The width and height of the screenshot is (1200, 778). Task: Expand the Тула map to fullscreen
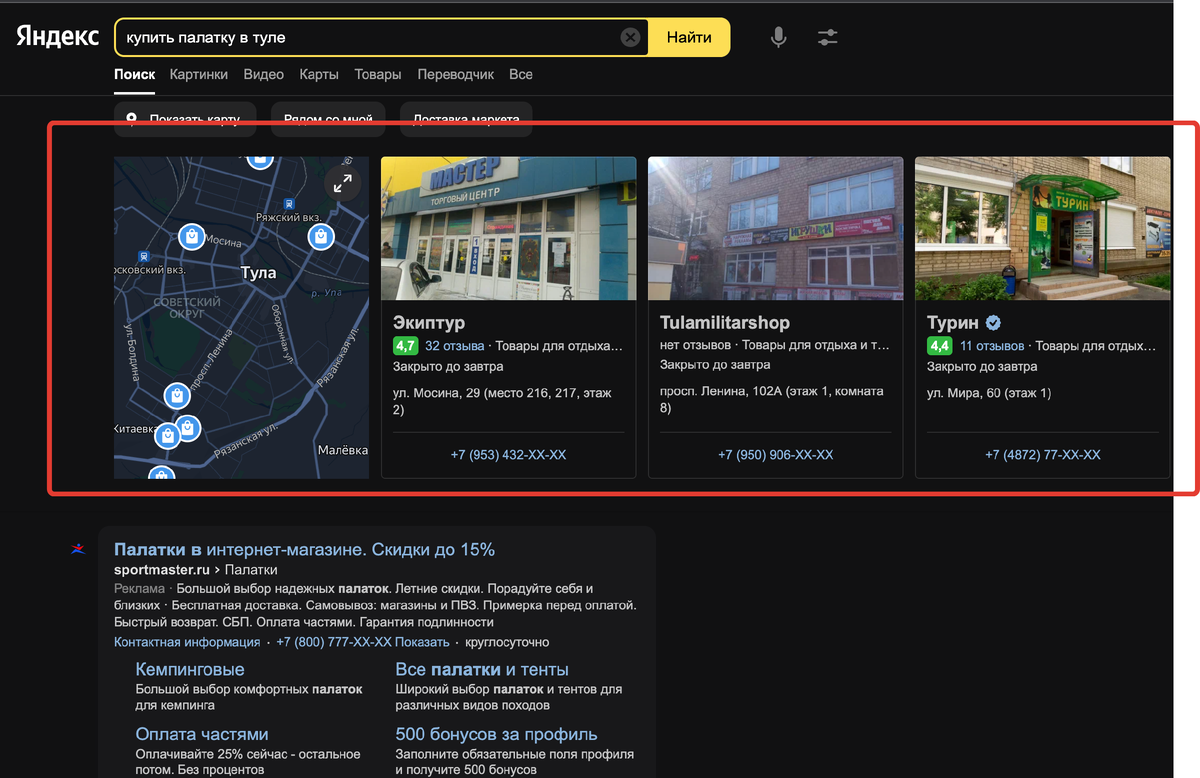[x=343, y=183]
